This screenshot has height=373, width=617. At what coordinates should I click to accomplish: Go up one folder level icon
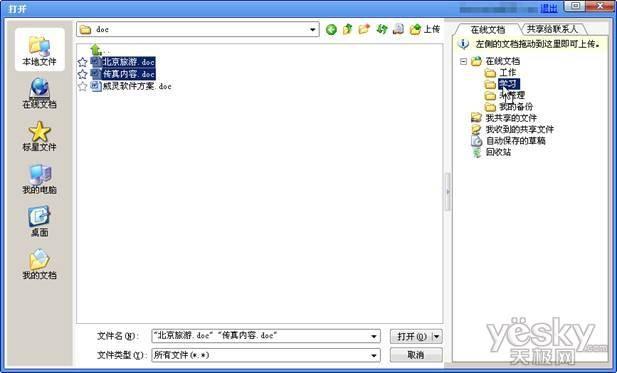pyautogui.click(x=347, y=29)
